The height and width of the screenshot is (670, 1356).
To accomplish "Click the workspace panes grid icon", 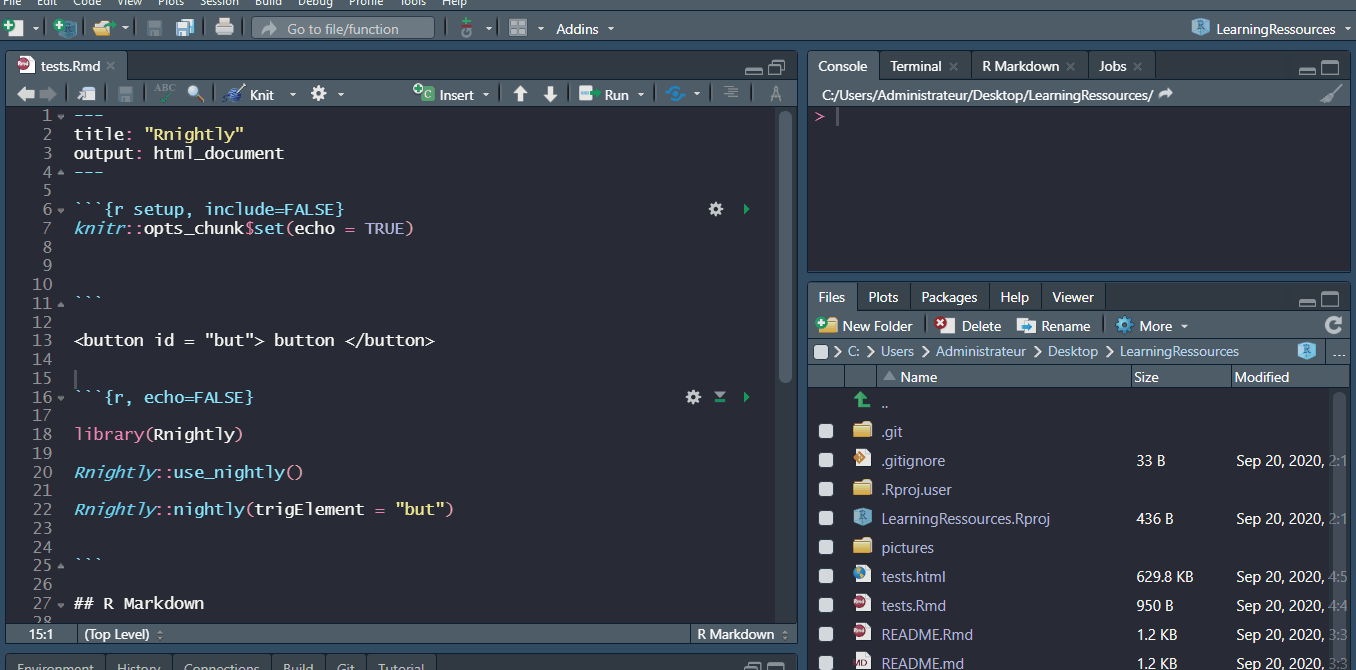I will [x=518, y=28].
